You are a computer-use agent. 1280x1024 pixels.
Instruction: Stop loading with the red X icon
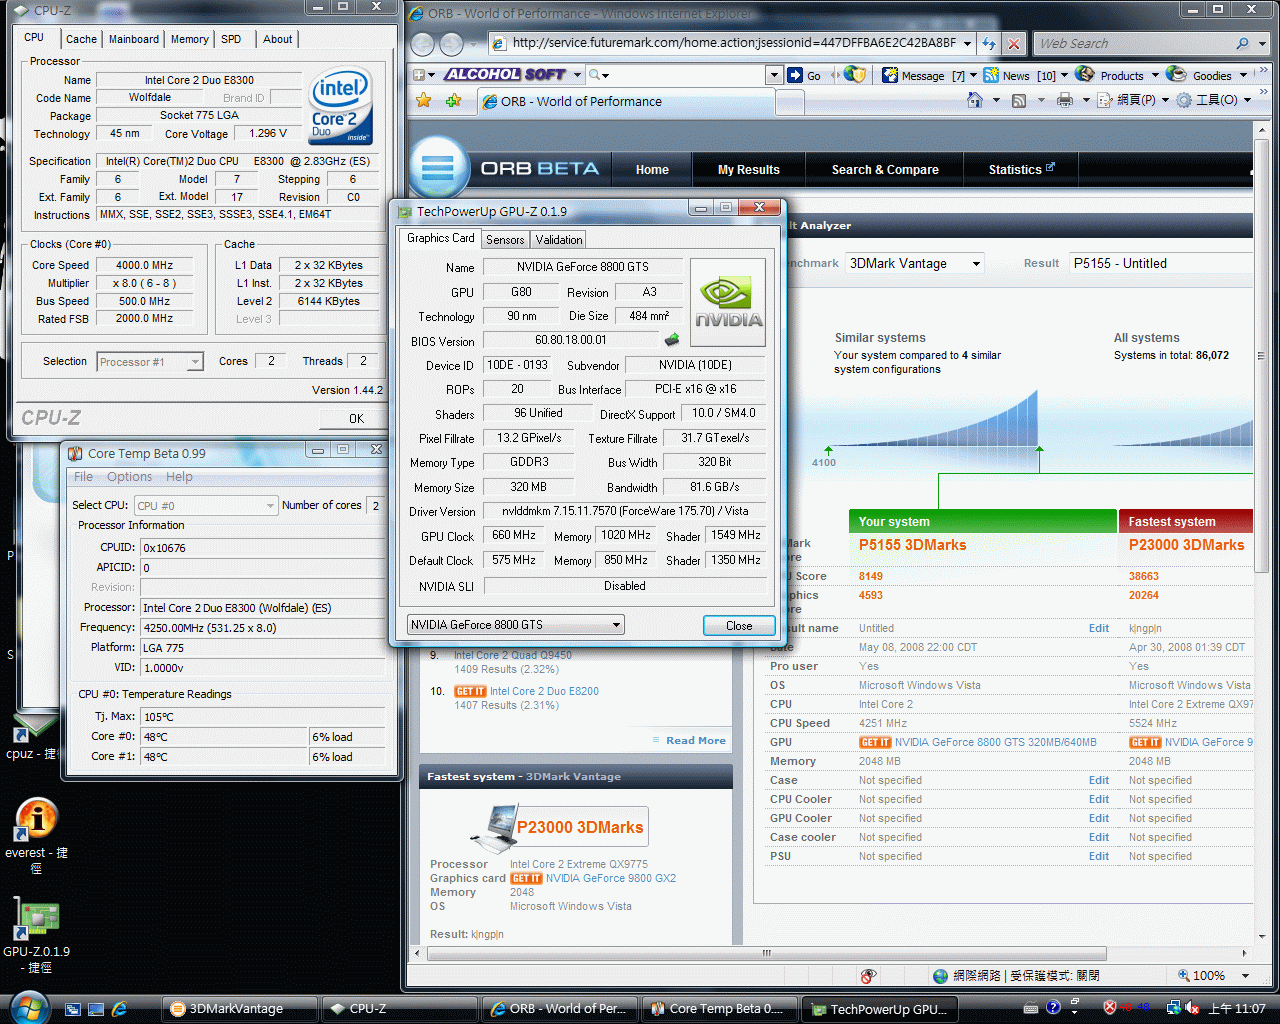click(x=1014, y=44)
